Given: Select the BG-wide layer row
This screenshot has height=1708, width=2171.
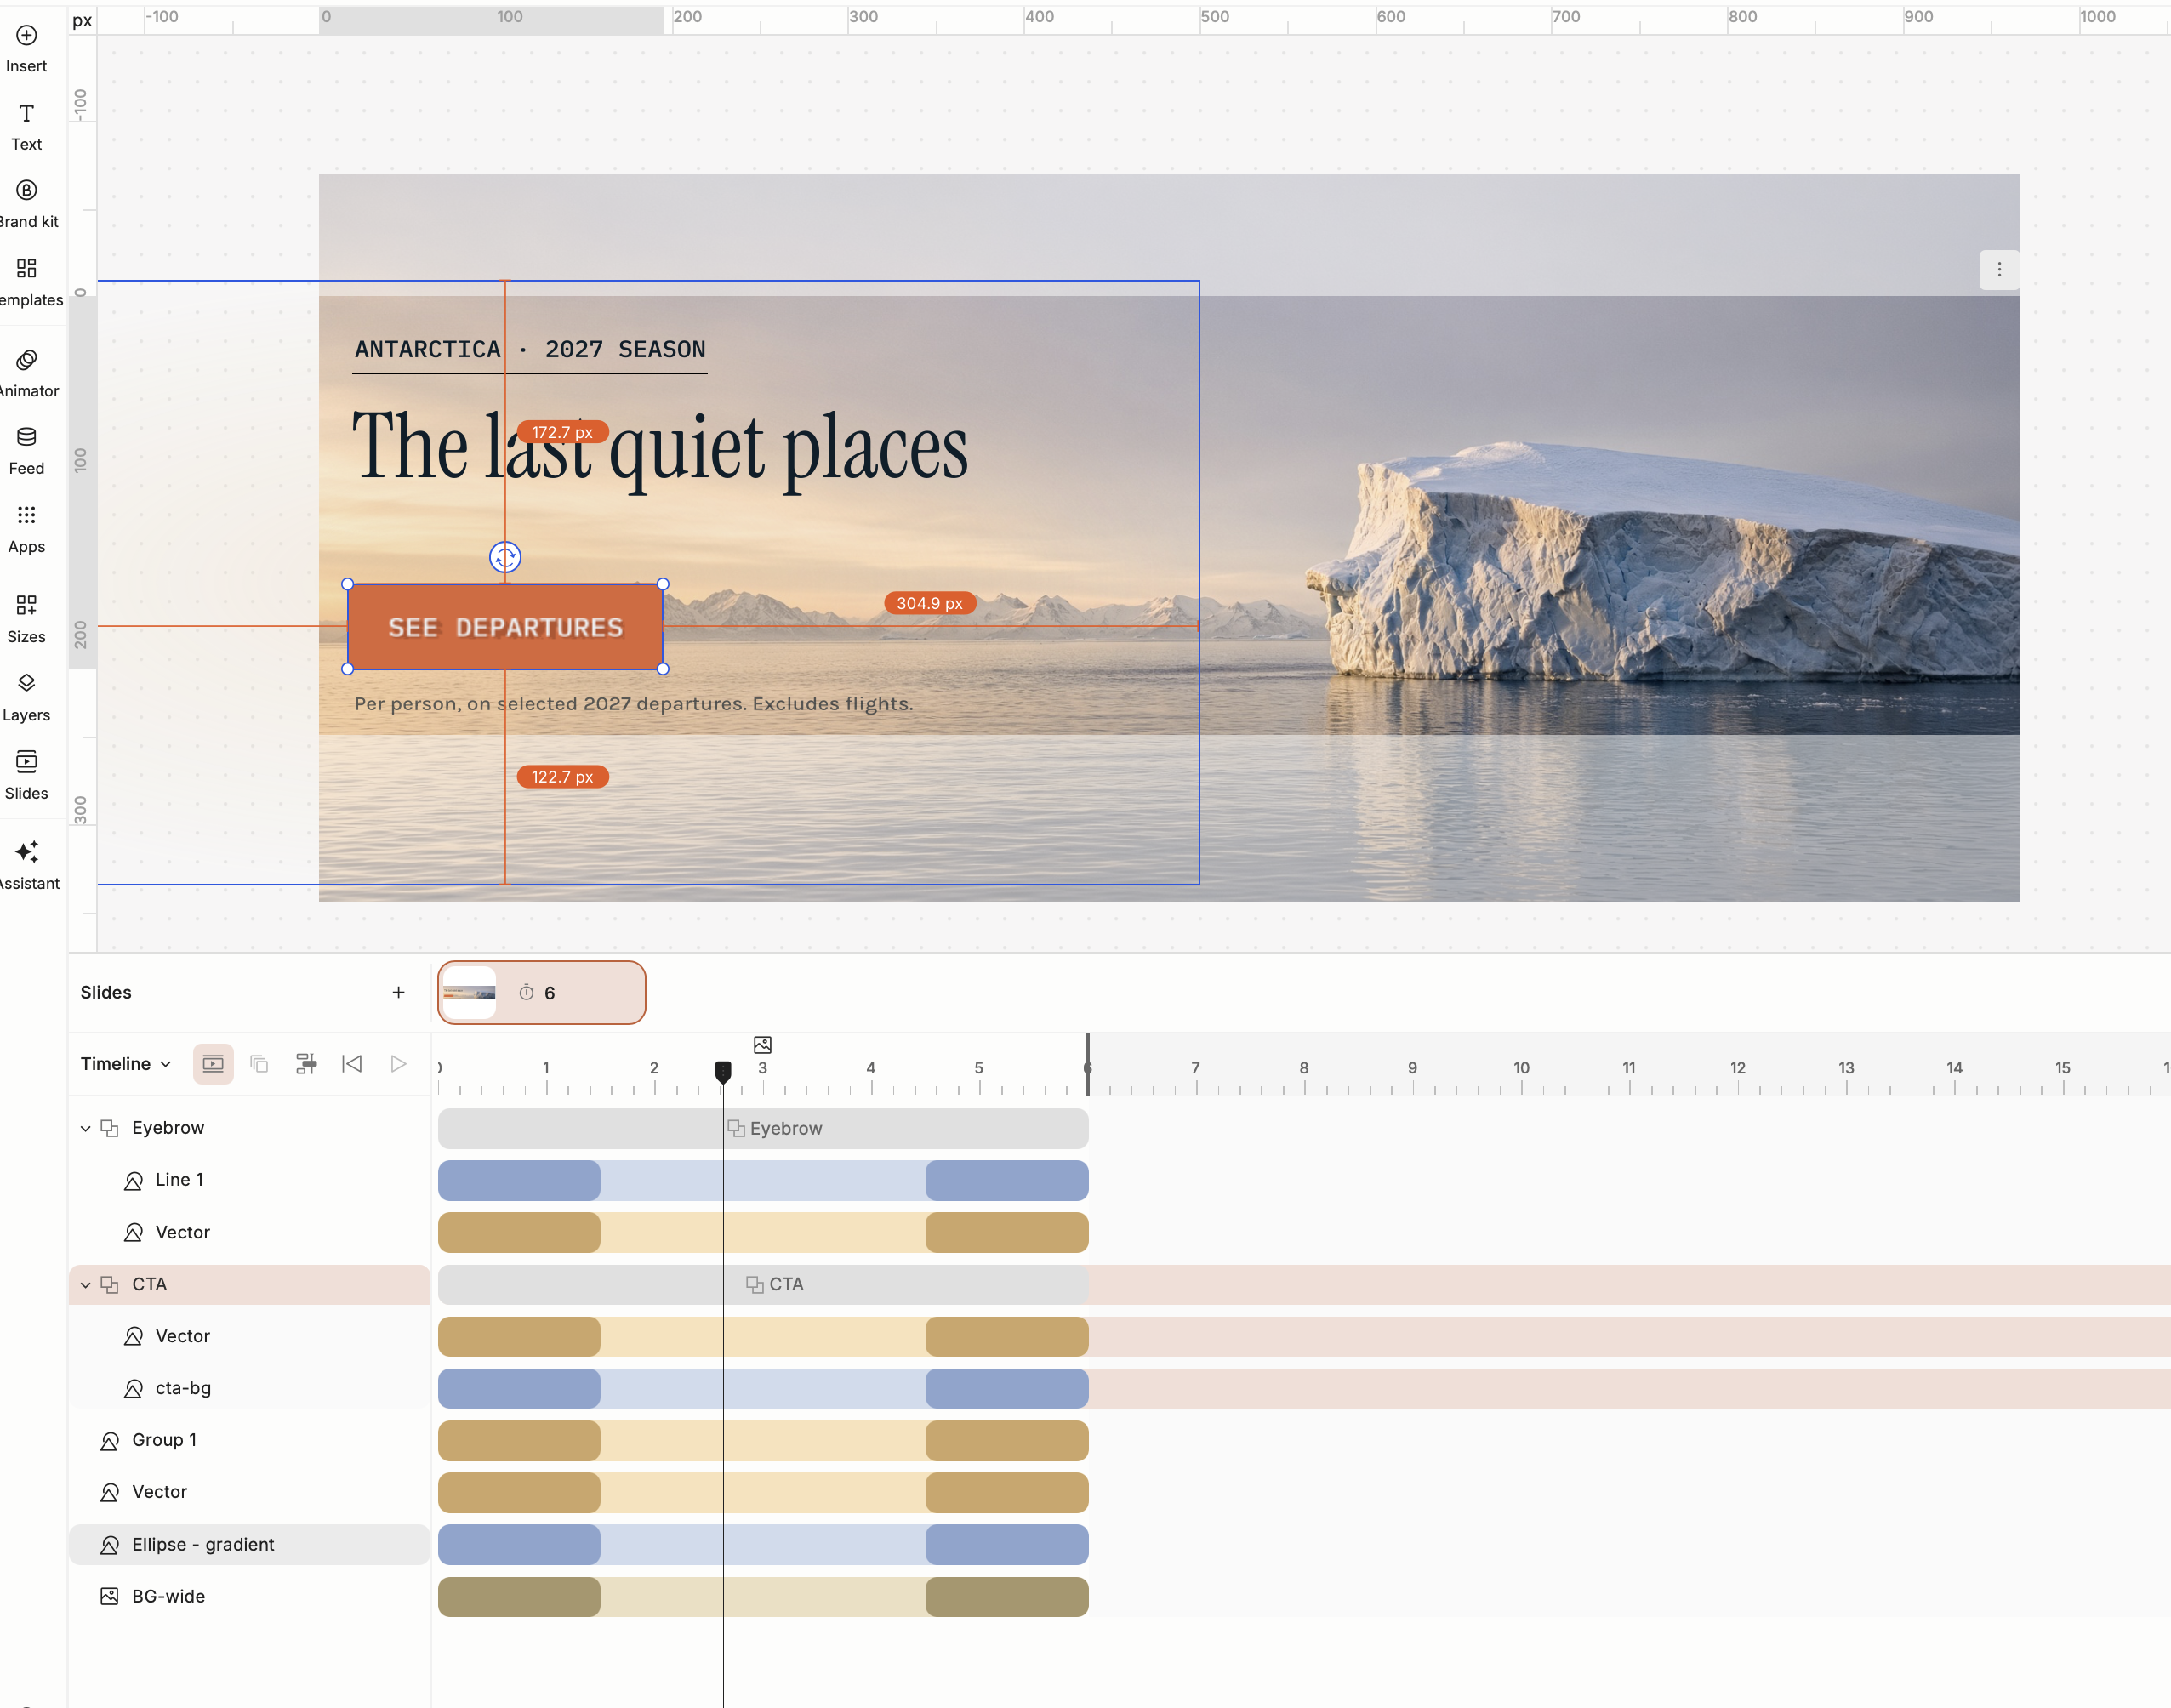Looking at the screenshot, I should [250, 1596].
